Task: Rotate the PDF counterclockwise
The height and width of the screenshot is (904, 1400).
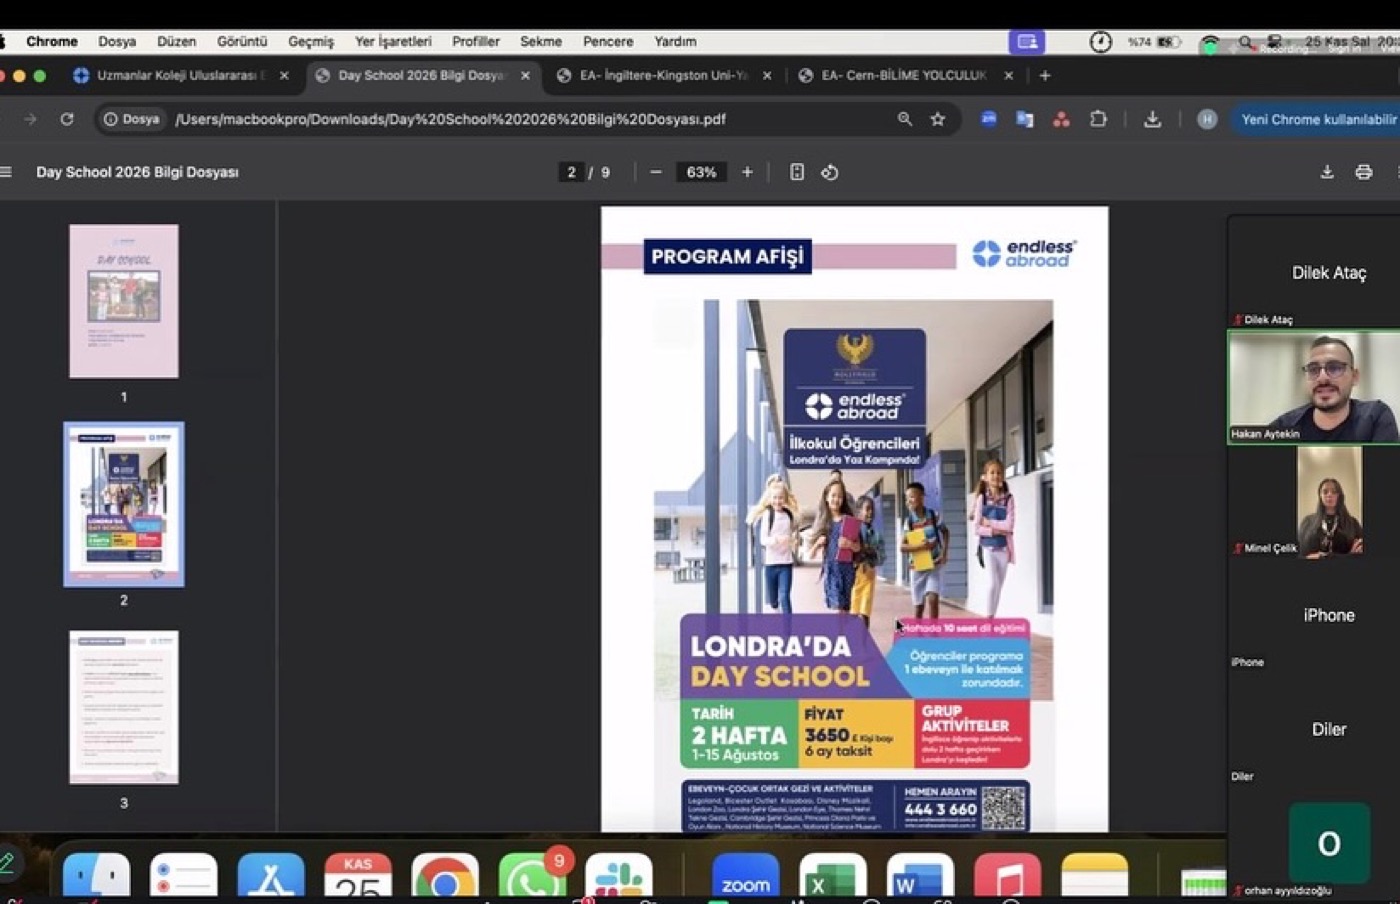Action: click(830, 172)
